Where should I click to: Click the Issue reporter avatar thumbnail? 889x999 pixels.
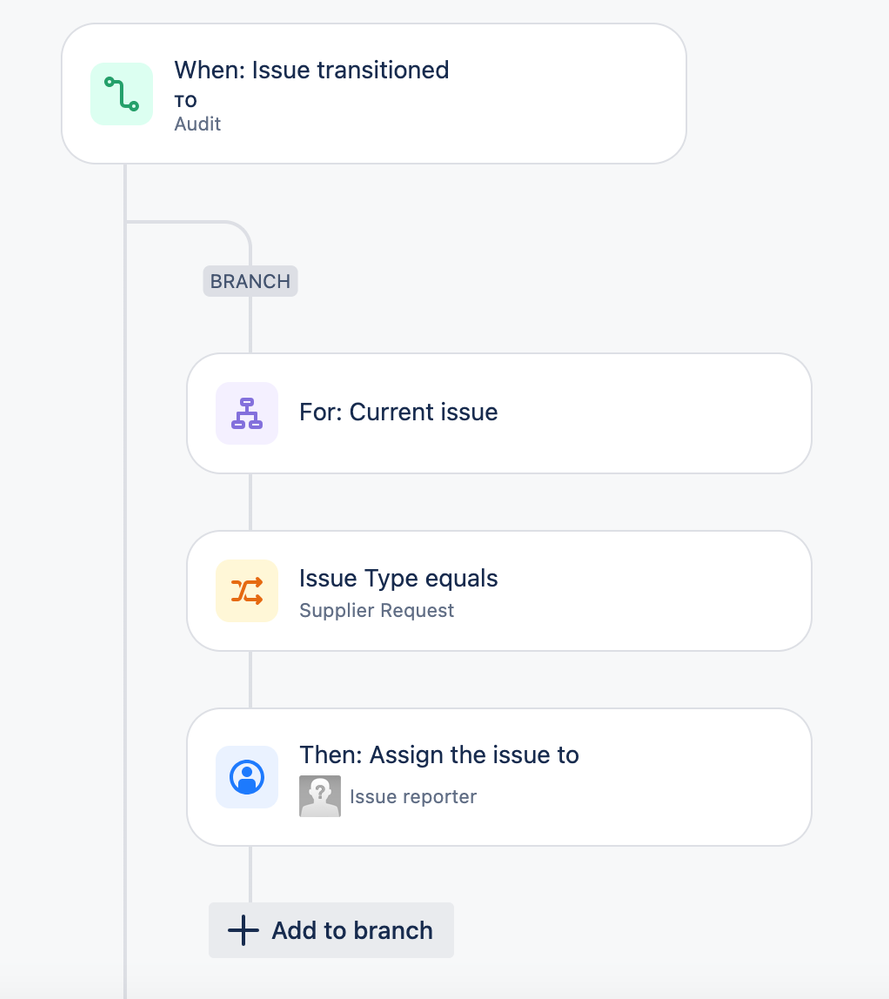[x=320, y=796]
